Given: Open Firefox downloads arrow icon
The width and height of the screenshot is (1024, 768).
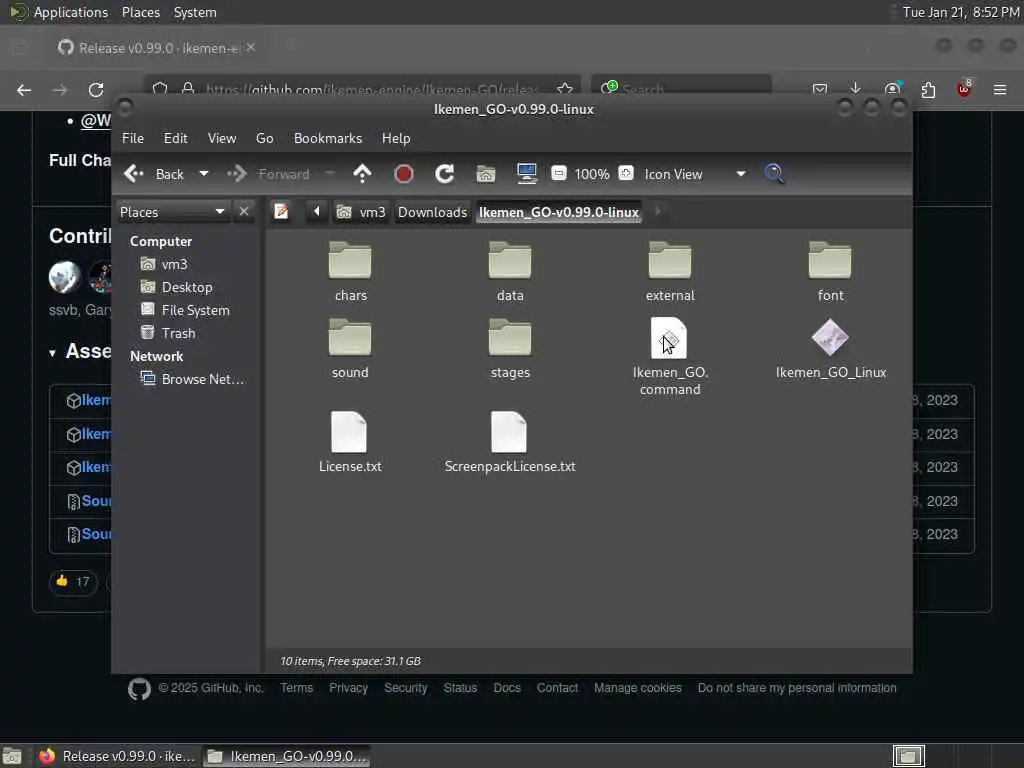Looking at the screenshot, I should [855, 89].
